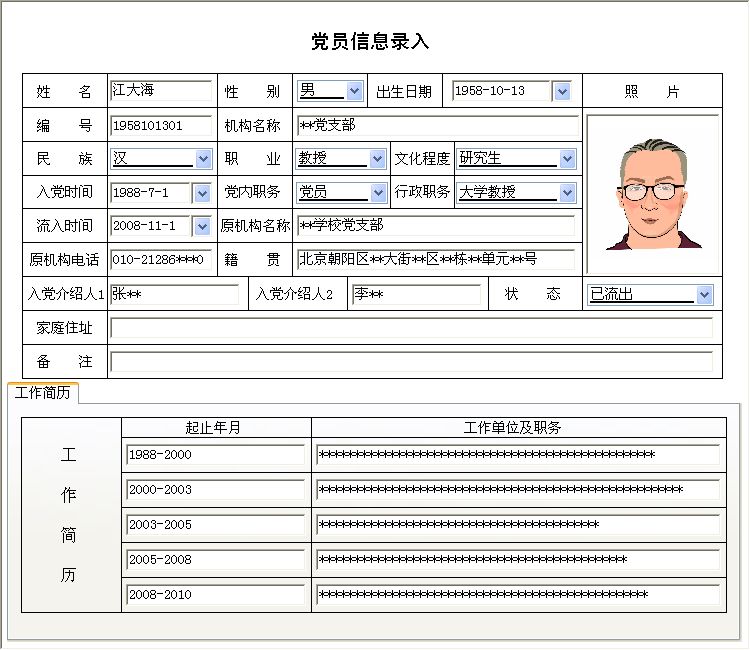Expand the 出生日期 date picker arrow
The width and height of the screenshot is (750, 650).
point(562,92)
